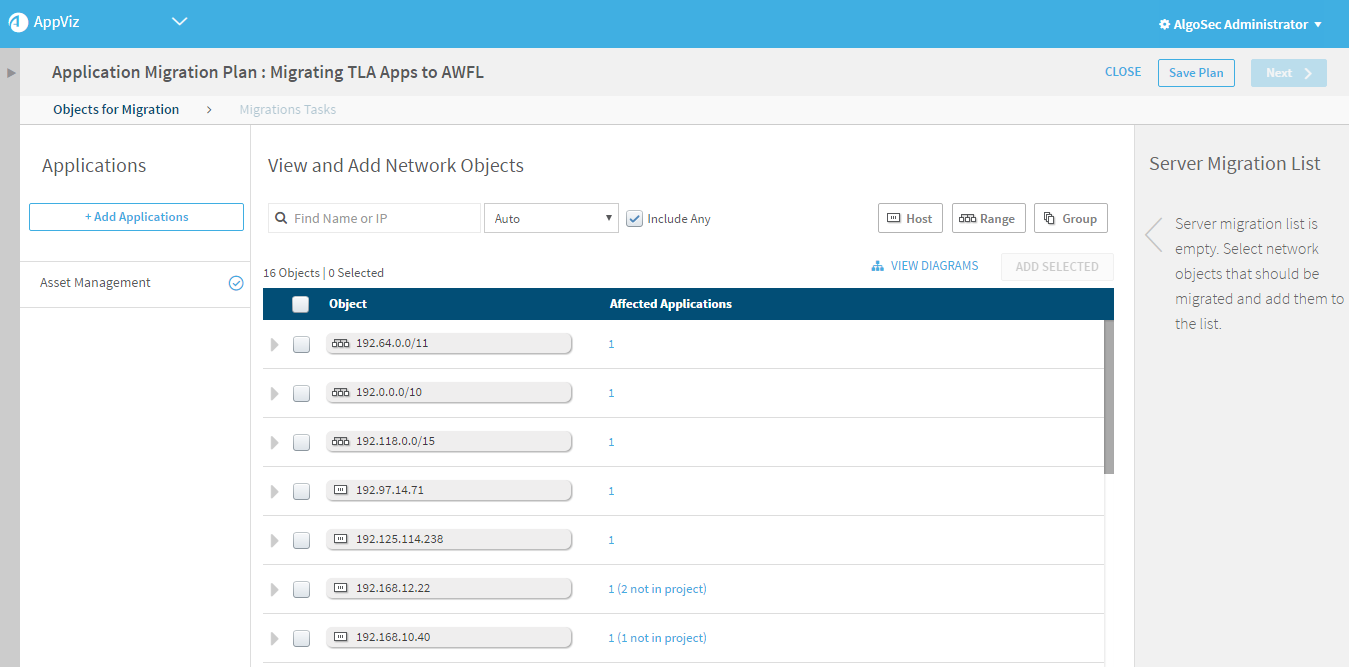
Task: Add a Host network object
Action: pyautogui.click(x=909, y=219)
